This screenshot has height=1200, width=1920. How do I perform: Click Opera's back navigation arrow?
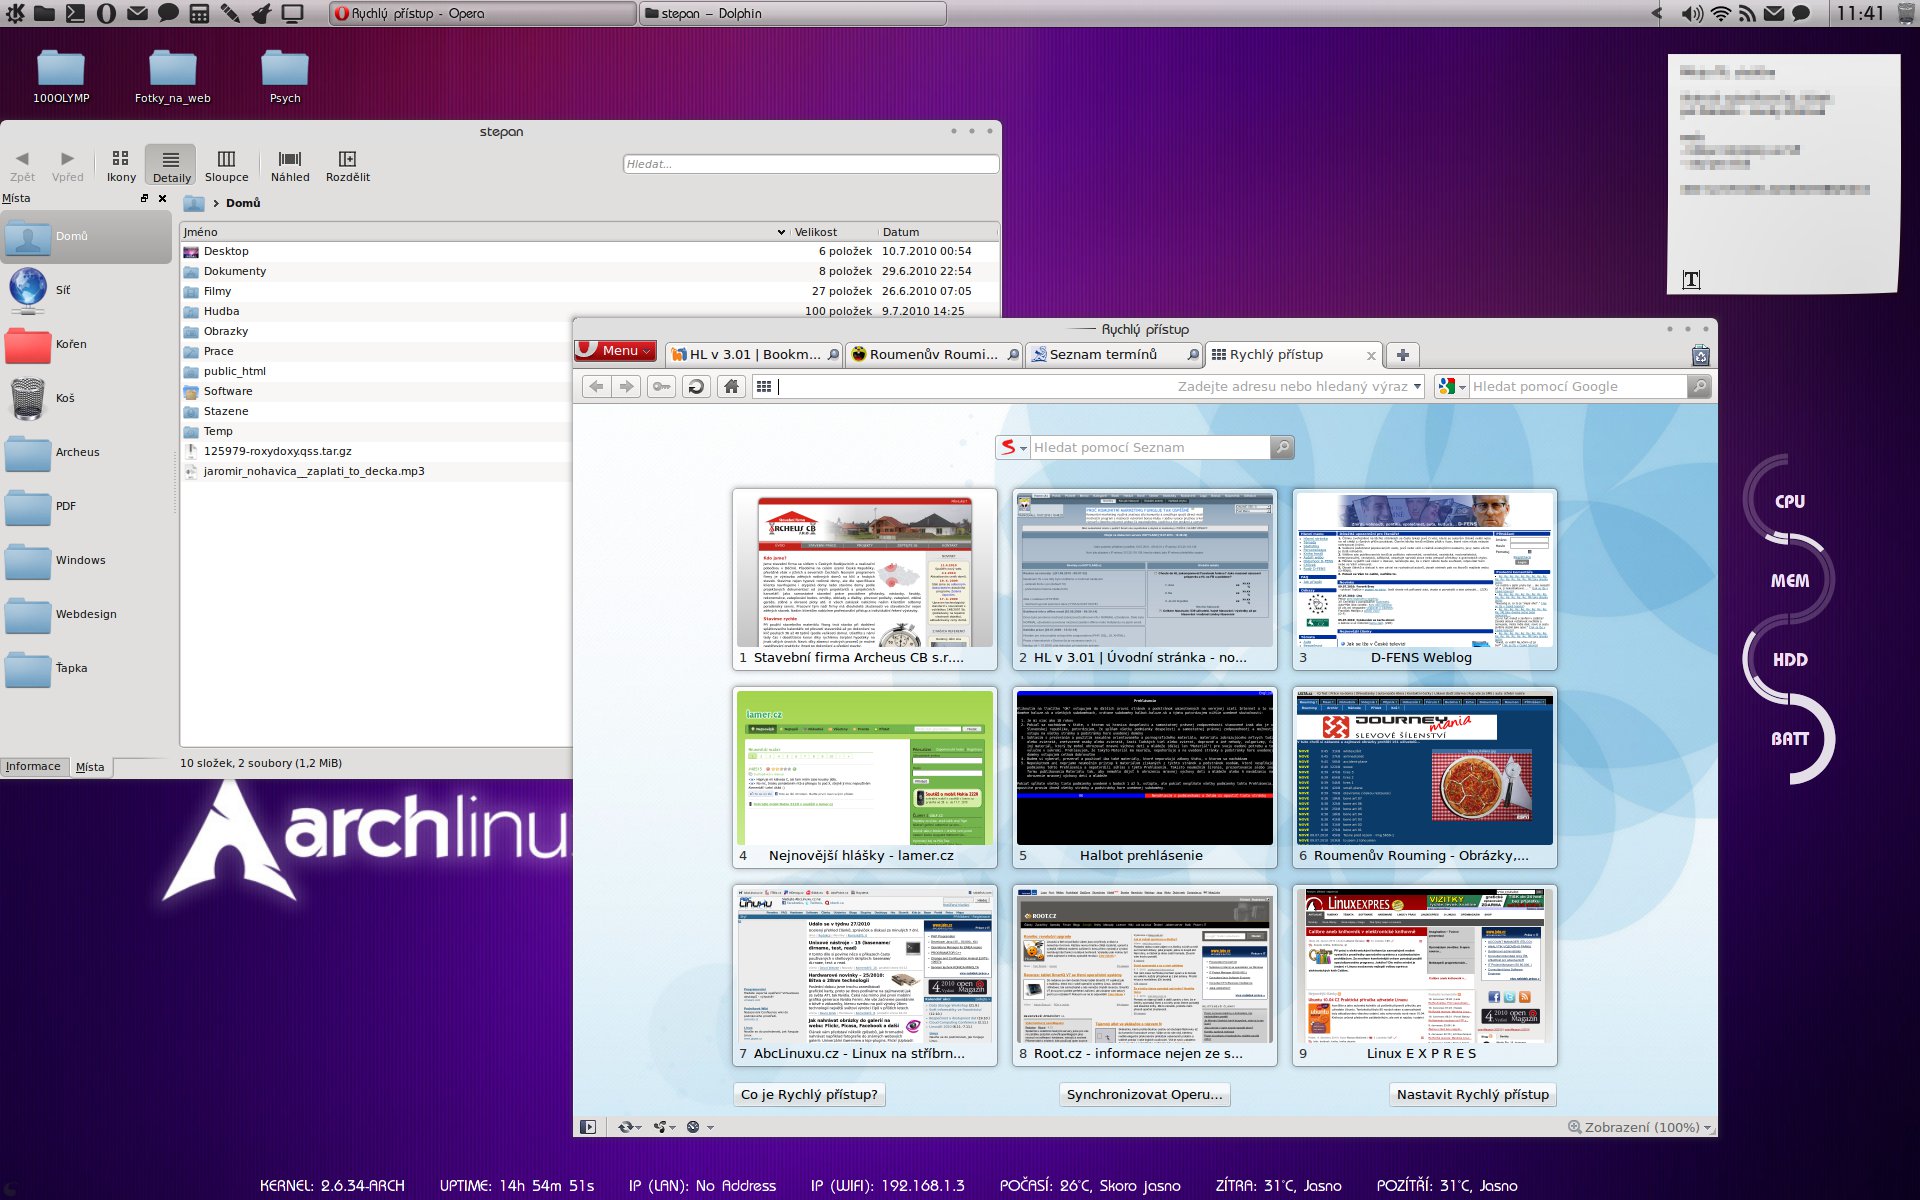click(596, 387)
